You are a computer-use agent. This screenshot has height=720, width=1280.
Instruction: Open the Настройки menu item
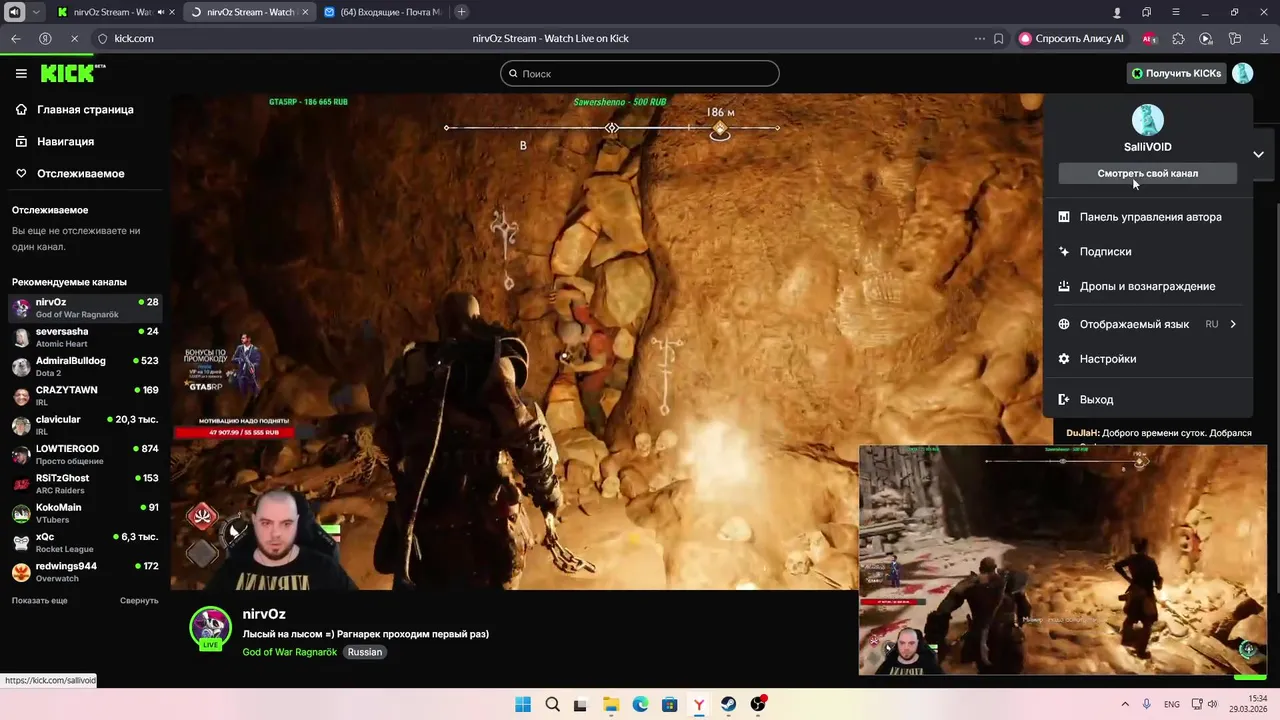1147,359
